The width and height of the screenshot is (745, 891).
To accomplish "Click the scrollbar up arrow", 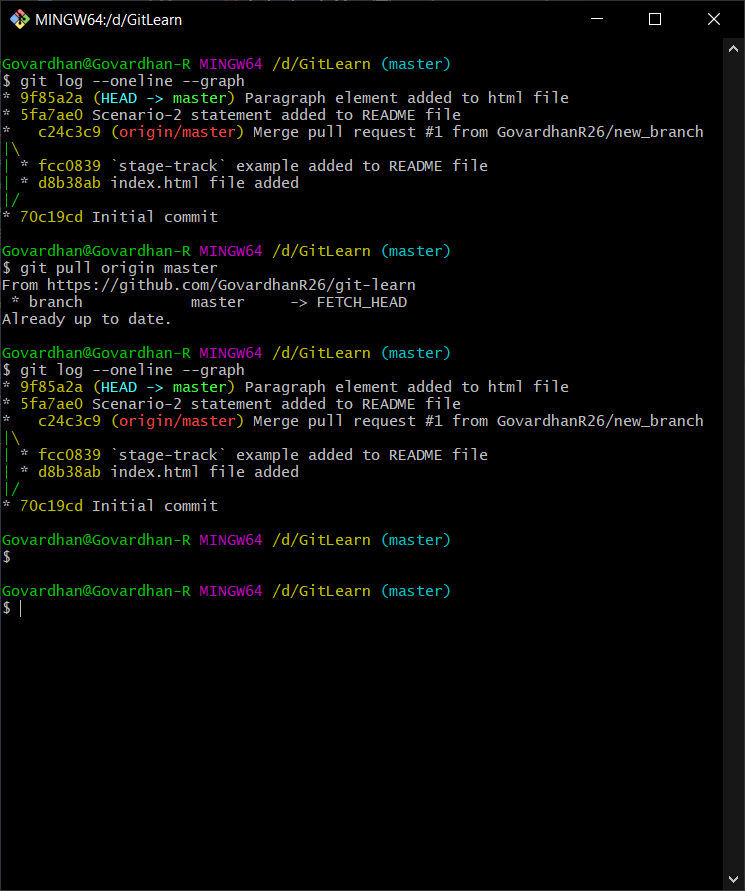I will tap(733, 49).
